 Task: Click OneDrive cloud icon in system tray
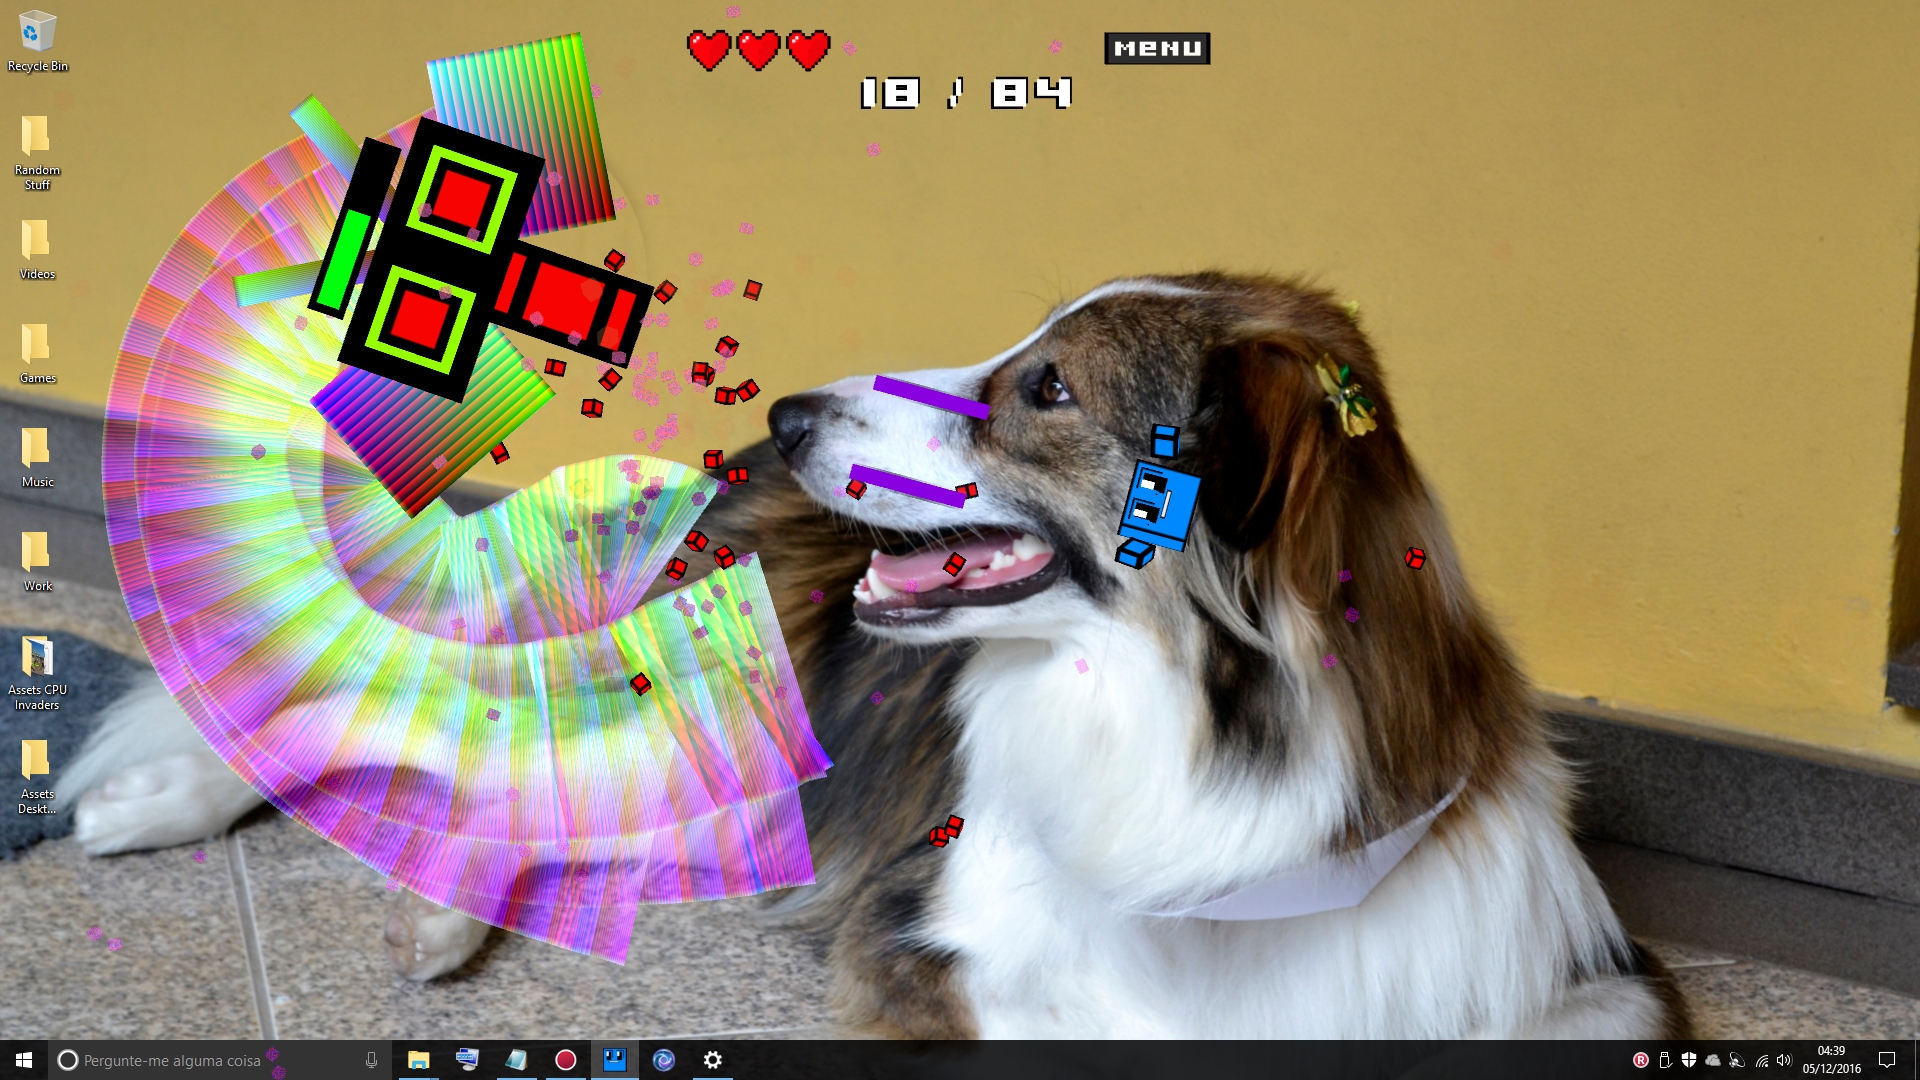1713,1060
